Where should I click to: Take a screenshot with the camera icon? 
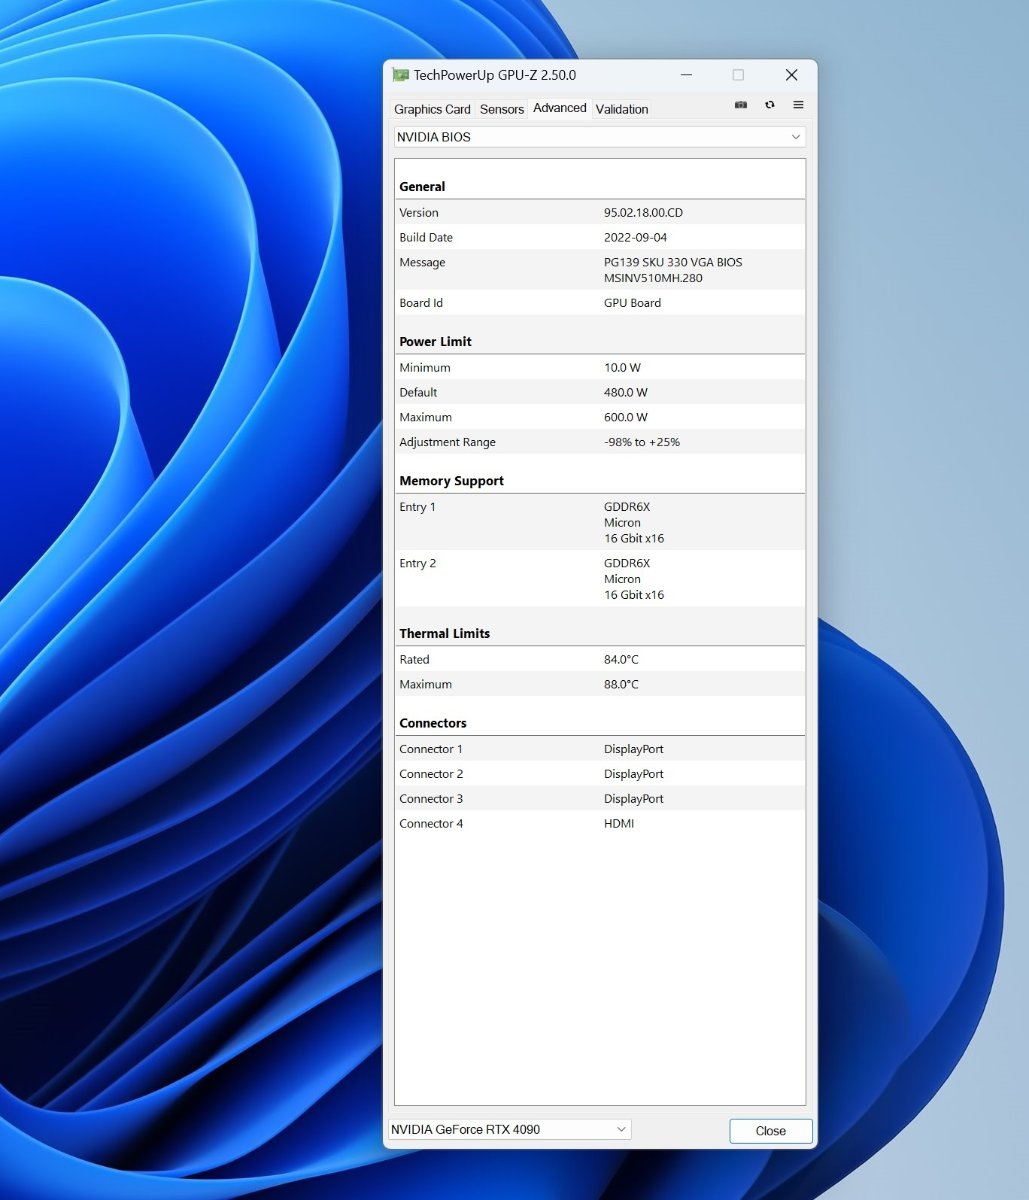[x=741, y=105]
